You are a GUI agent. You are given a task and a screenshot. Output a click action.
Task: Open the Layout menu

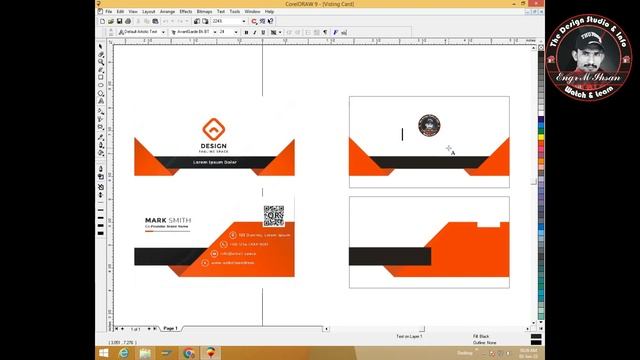[149, 11]
